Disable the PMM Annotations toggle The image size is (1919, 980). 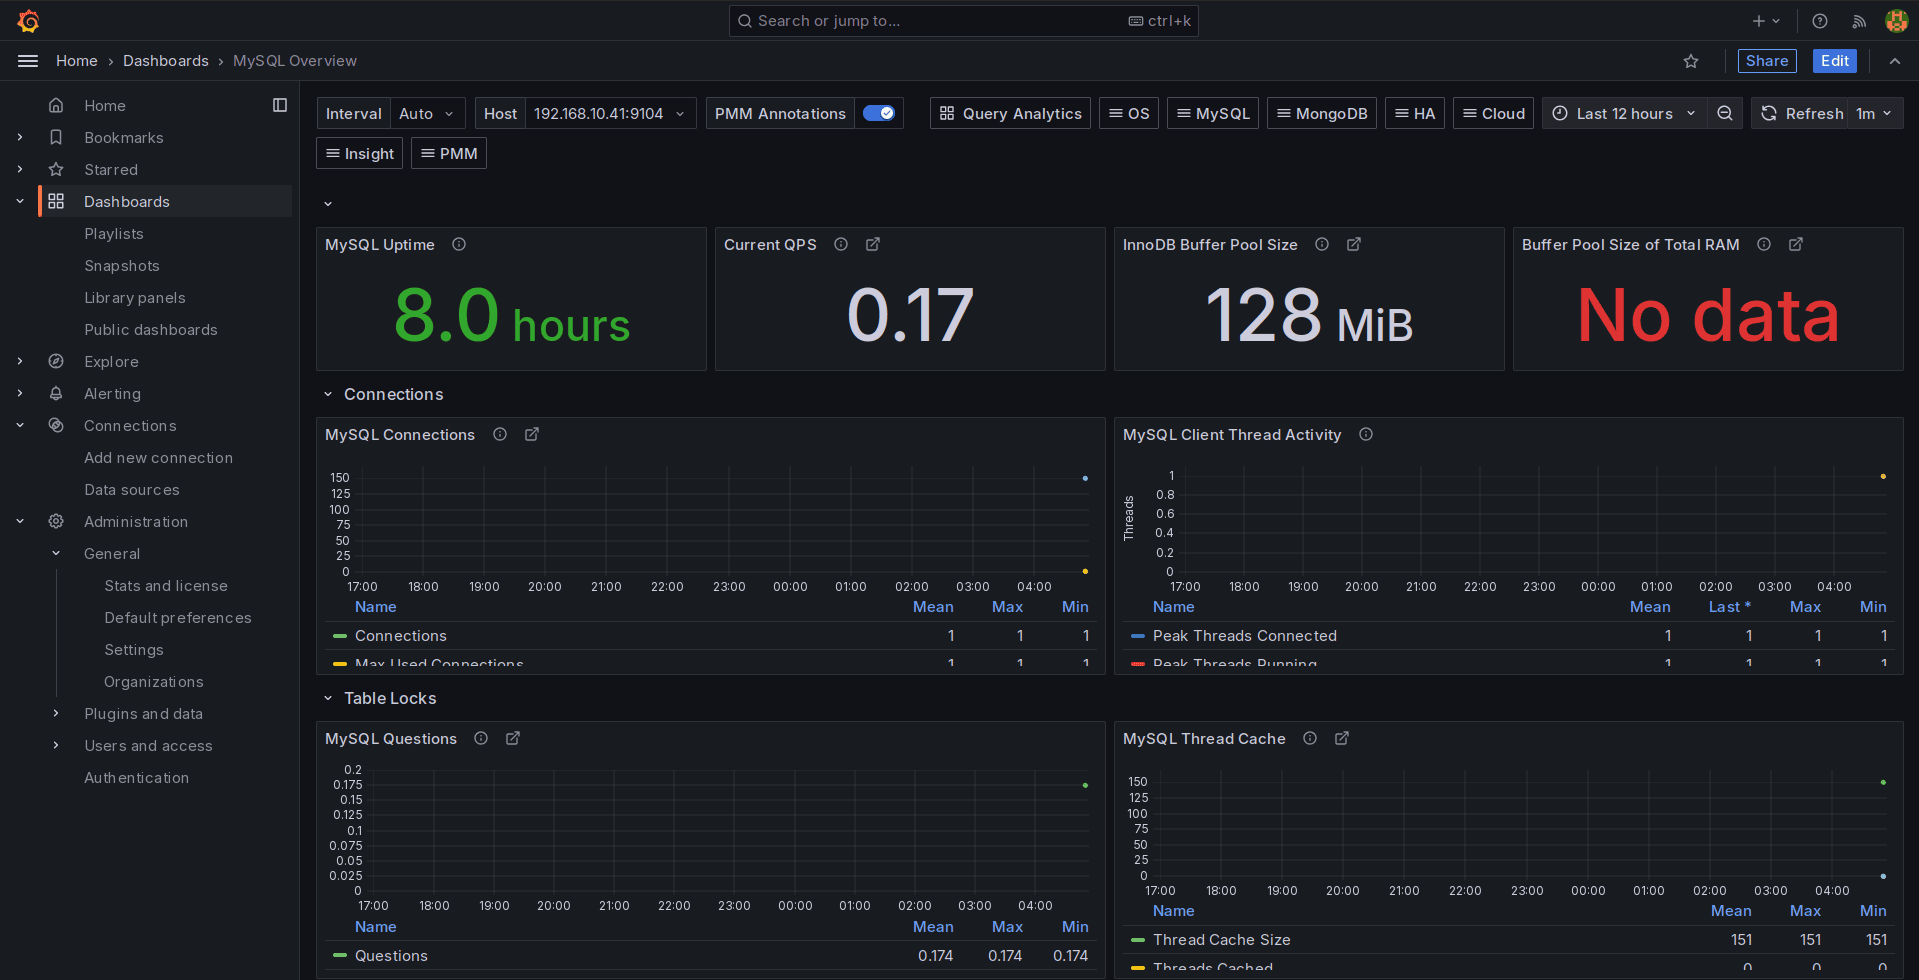[879, 113]
